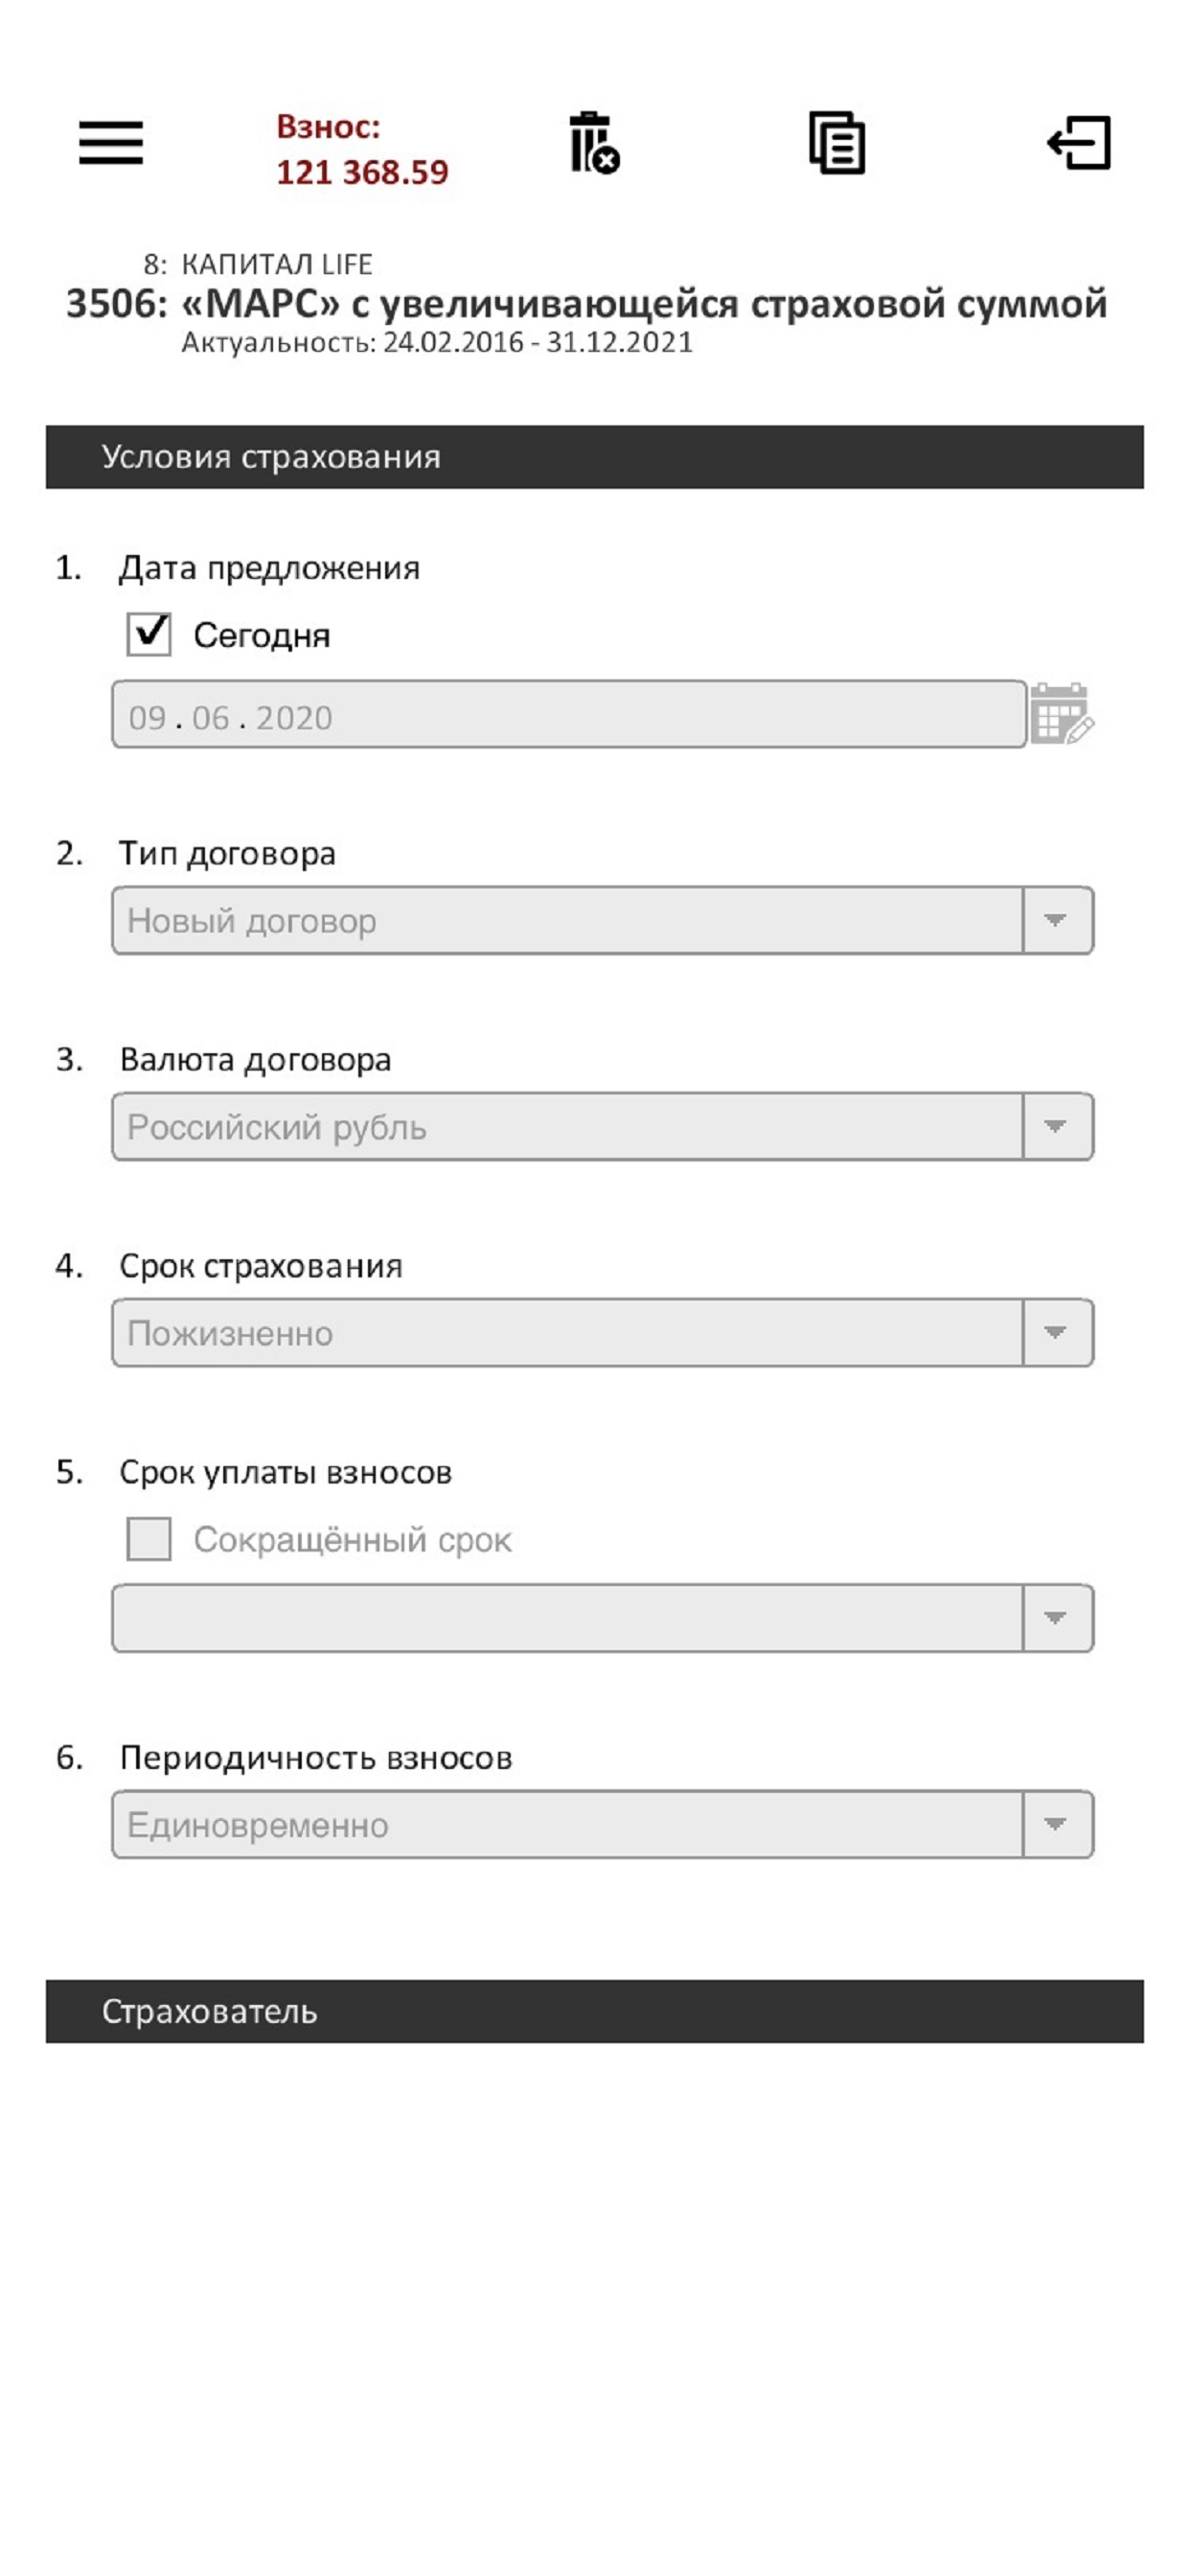Screen dimensions: 1190x2576
Task: Expand the Тип договора dropdown
Action: 1056,920
